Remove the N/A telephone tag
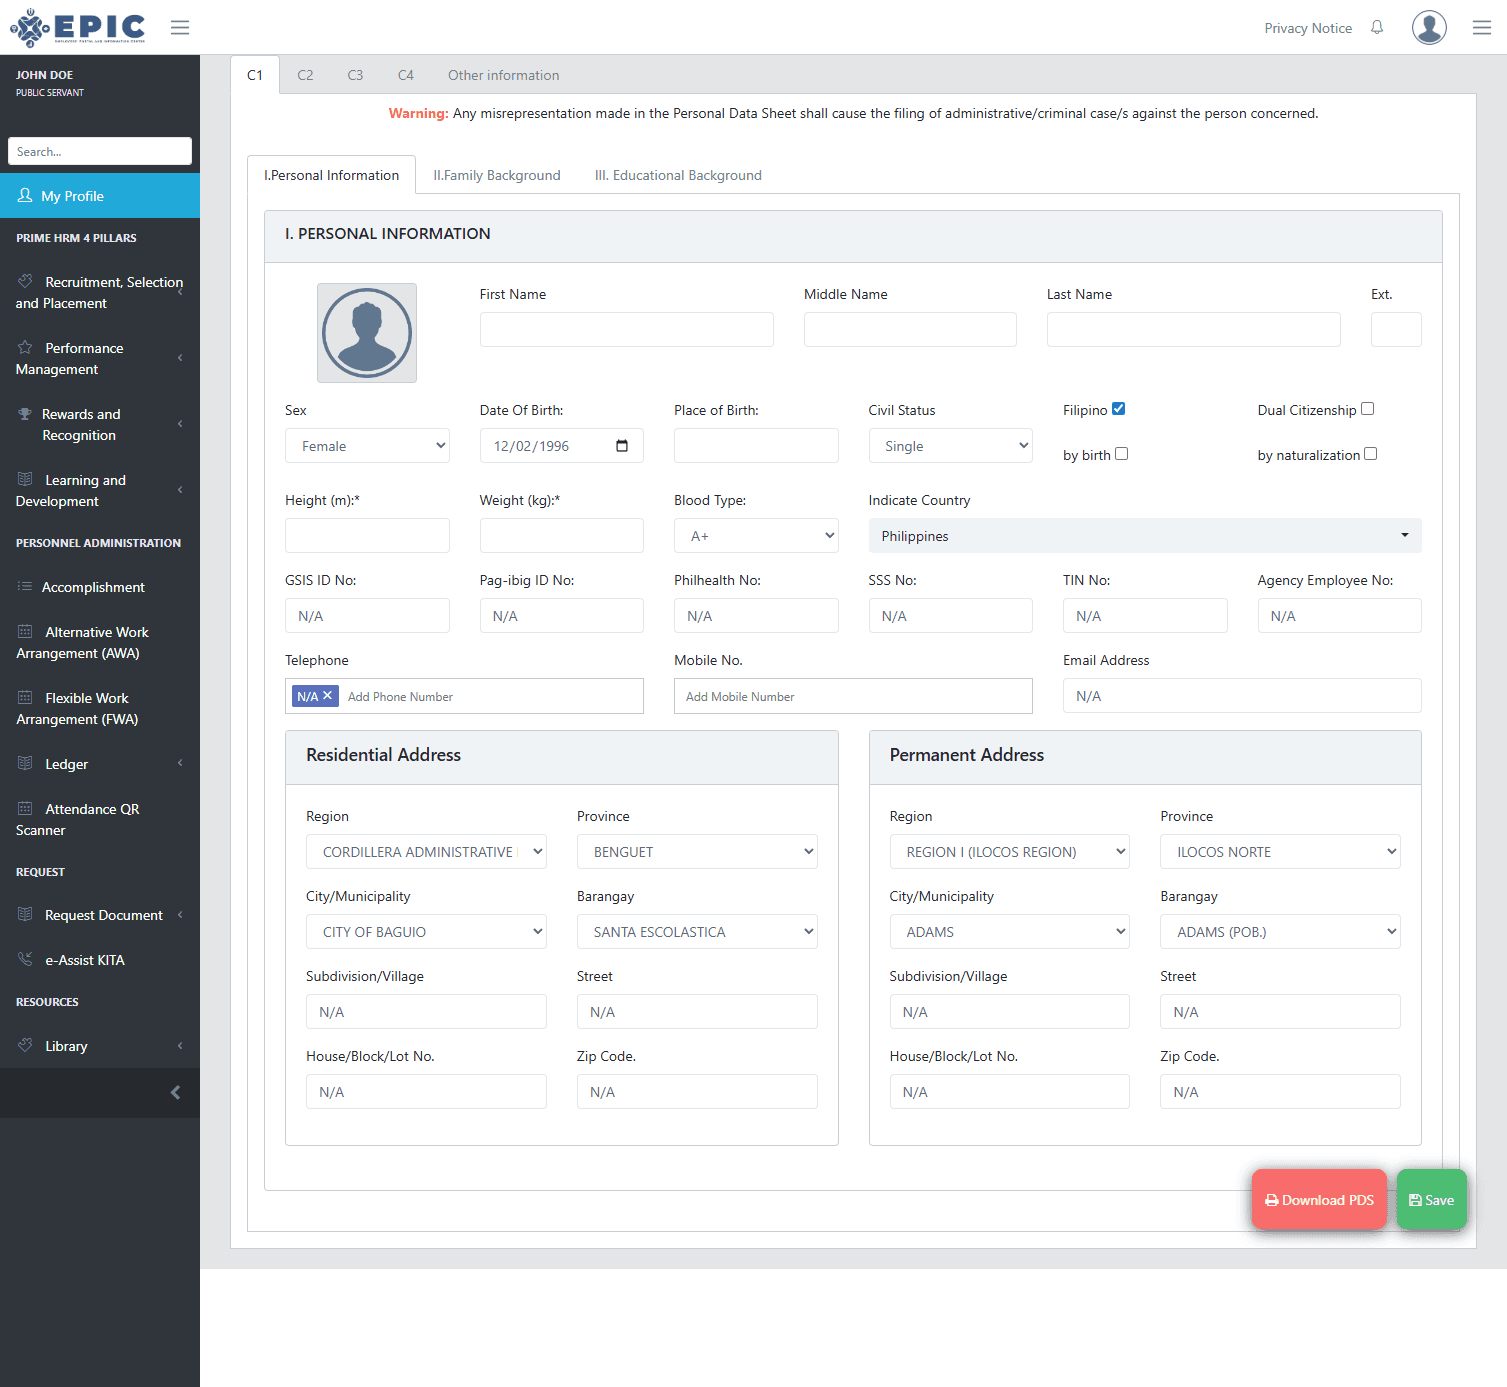1507x1387 pixels. click(x=327, y=696)
